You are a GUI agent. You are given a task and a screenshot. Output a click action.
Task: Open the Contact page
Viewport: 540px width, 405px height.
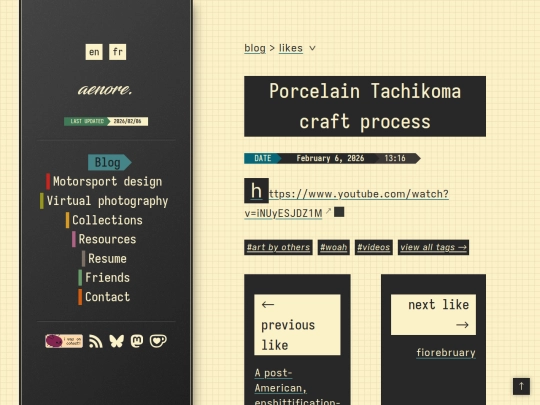pyautogui.click(x=104, y=297)
